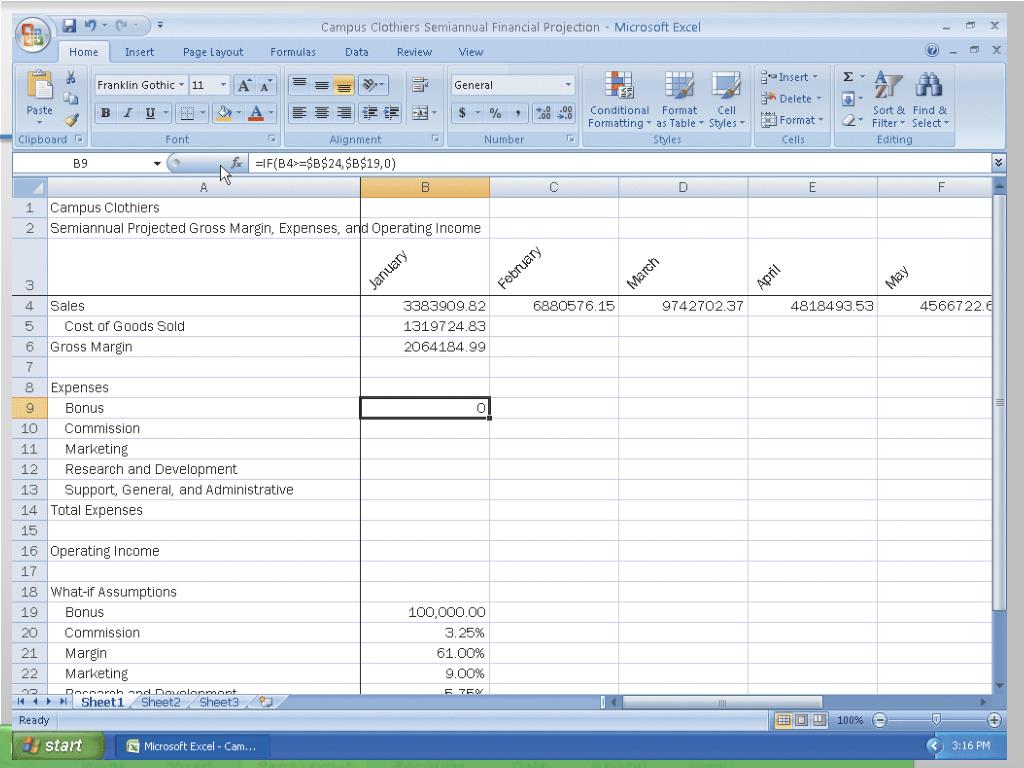Apply Comma Style number format
Viewport: 1024px width, 768px height.
click(x=517, y=113)
